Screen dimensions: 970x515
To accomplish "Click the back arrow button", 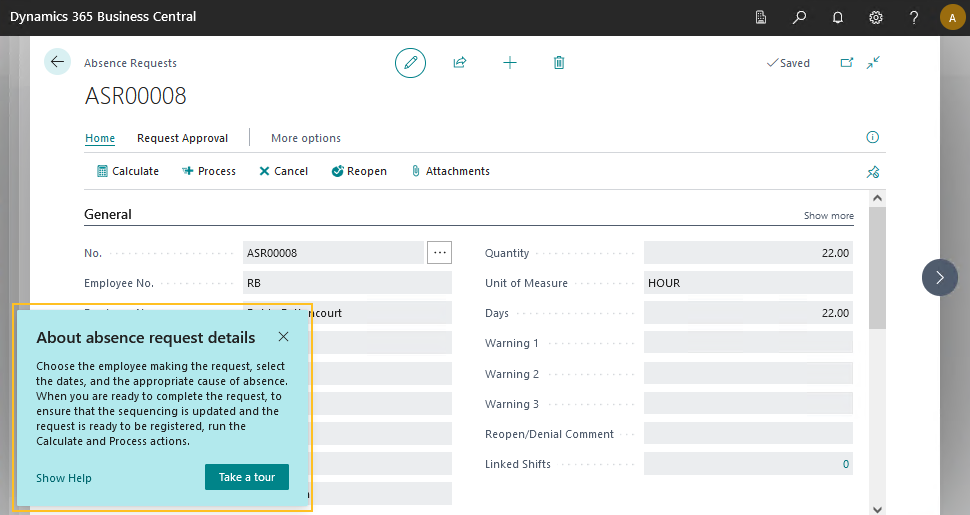I will 57,62.
